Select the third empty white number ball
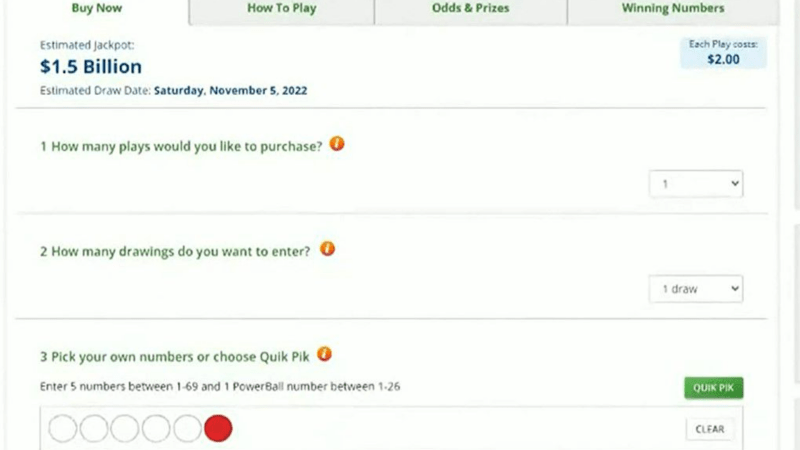The height and width of the screenshot is (450, 800). tap(125, 428)
